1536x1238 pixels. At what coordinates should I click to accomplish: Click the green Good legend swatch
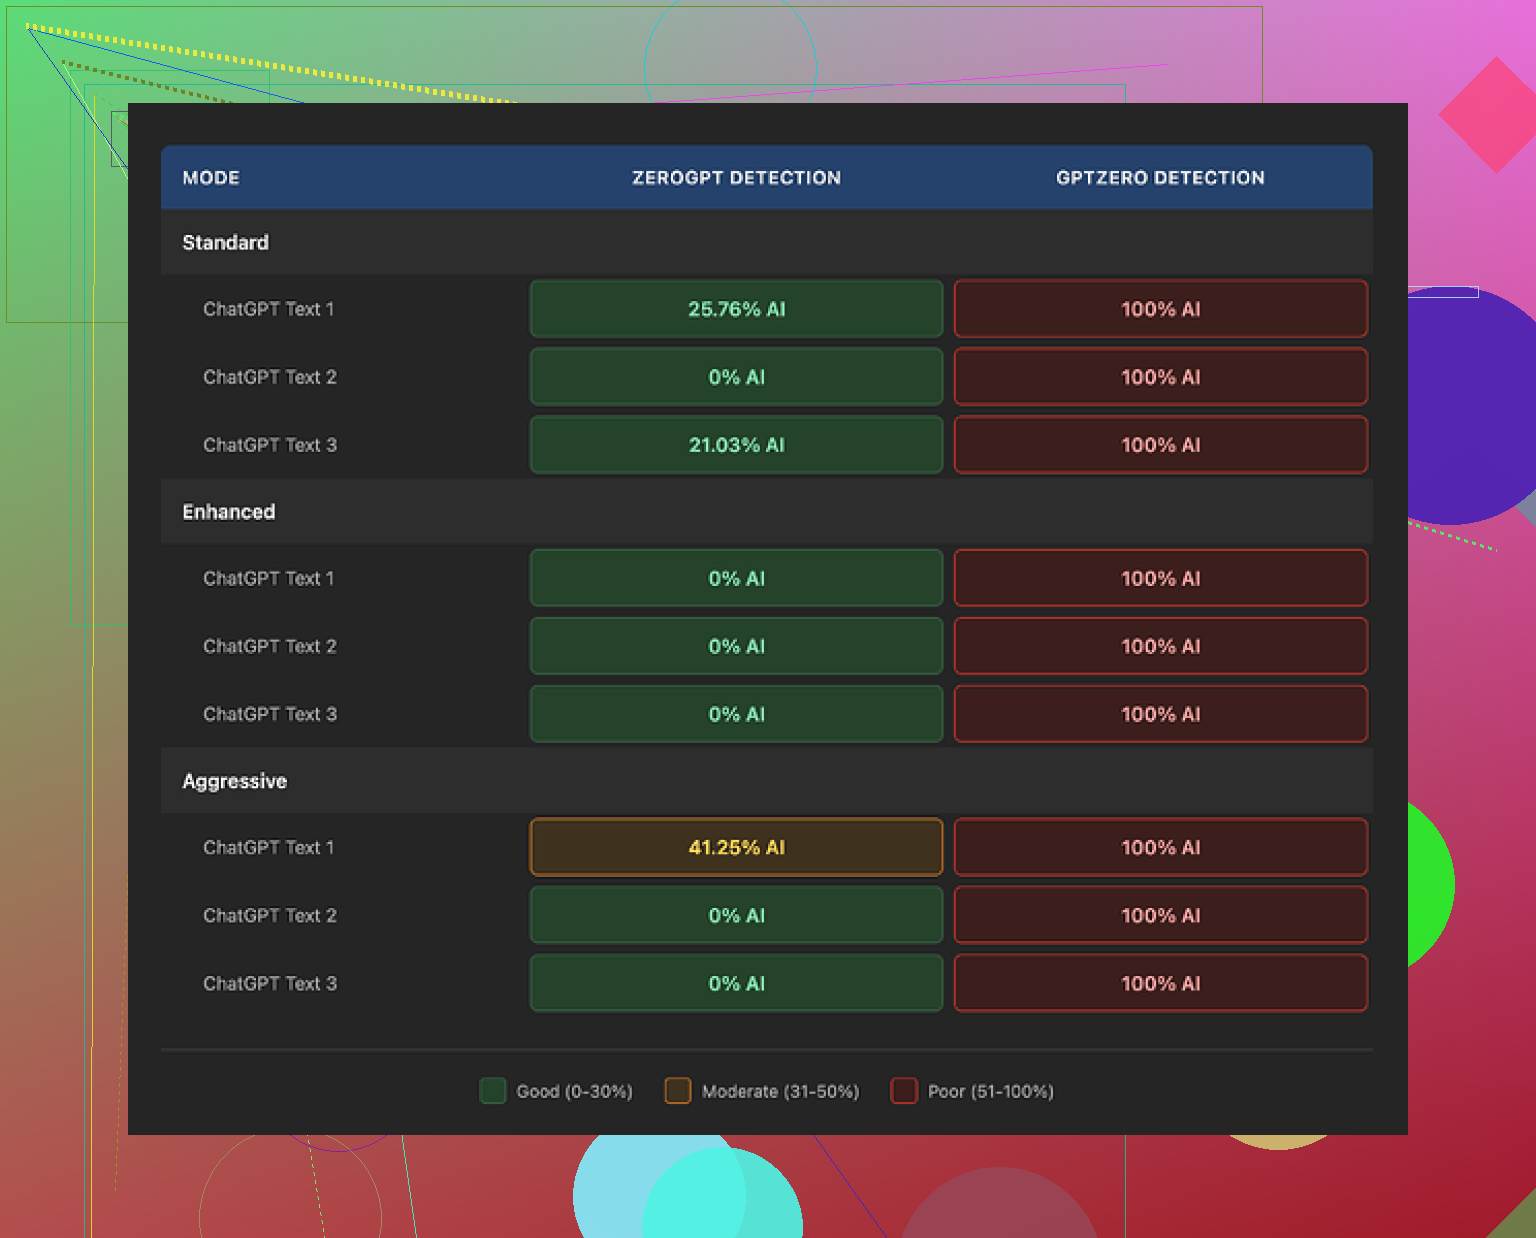click(492, 1091)
